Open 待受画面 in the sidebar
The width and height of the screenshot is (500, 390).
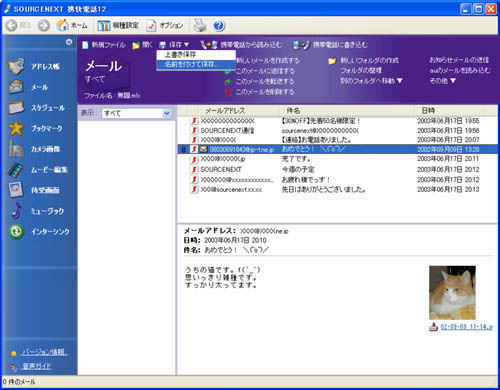[34, 190]
